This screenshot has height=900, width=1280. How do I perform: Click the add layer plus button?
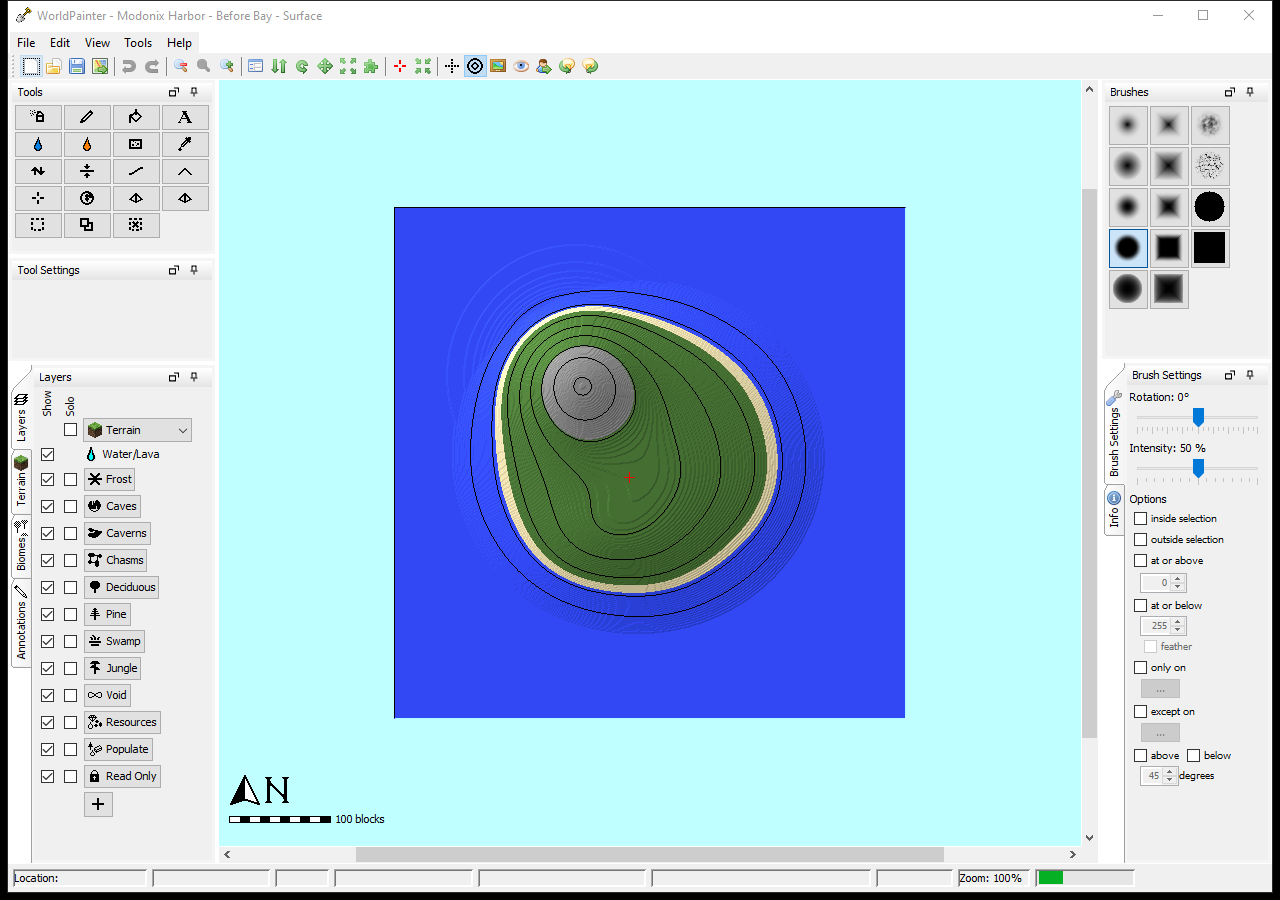[x=98, y=804]
